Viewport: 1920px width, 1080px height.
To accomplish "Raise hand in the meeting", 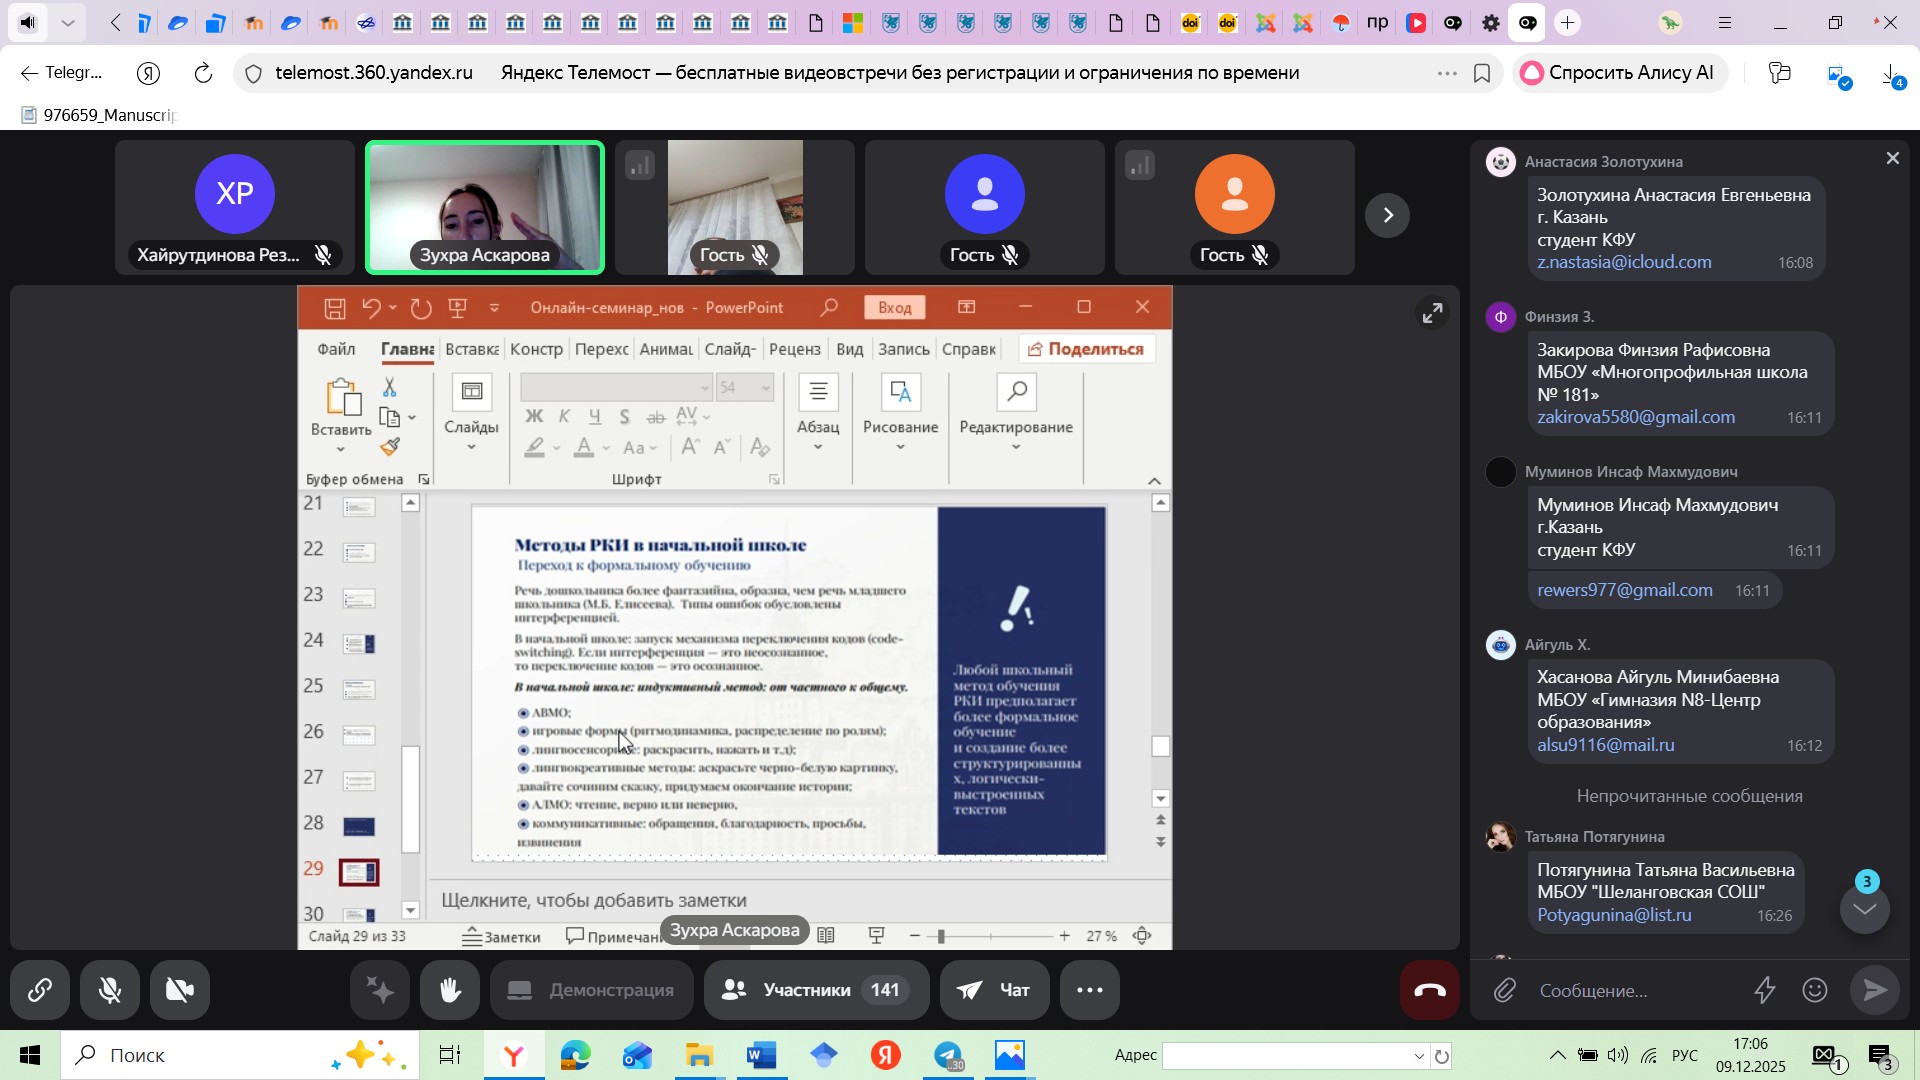I will (450, 990).
